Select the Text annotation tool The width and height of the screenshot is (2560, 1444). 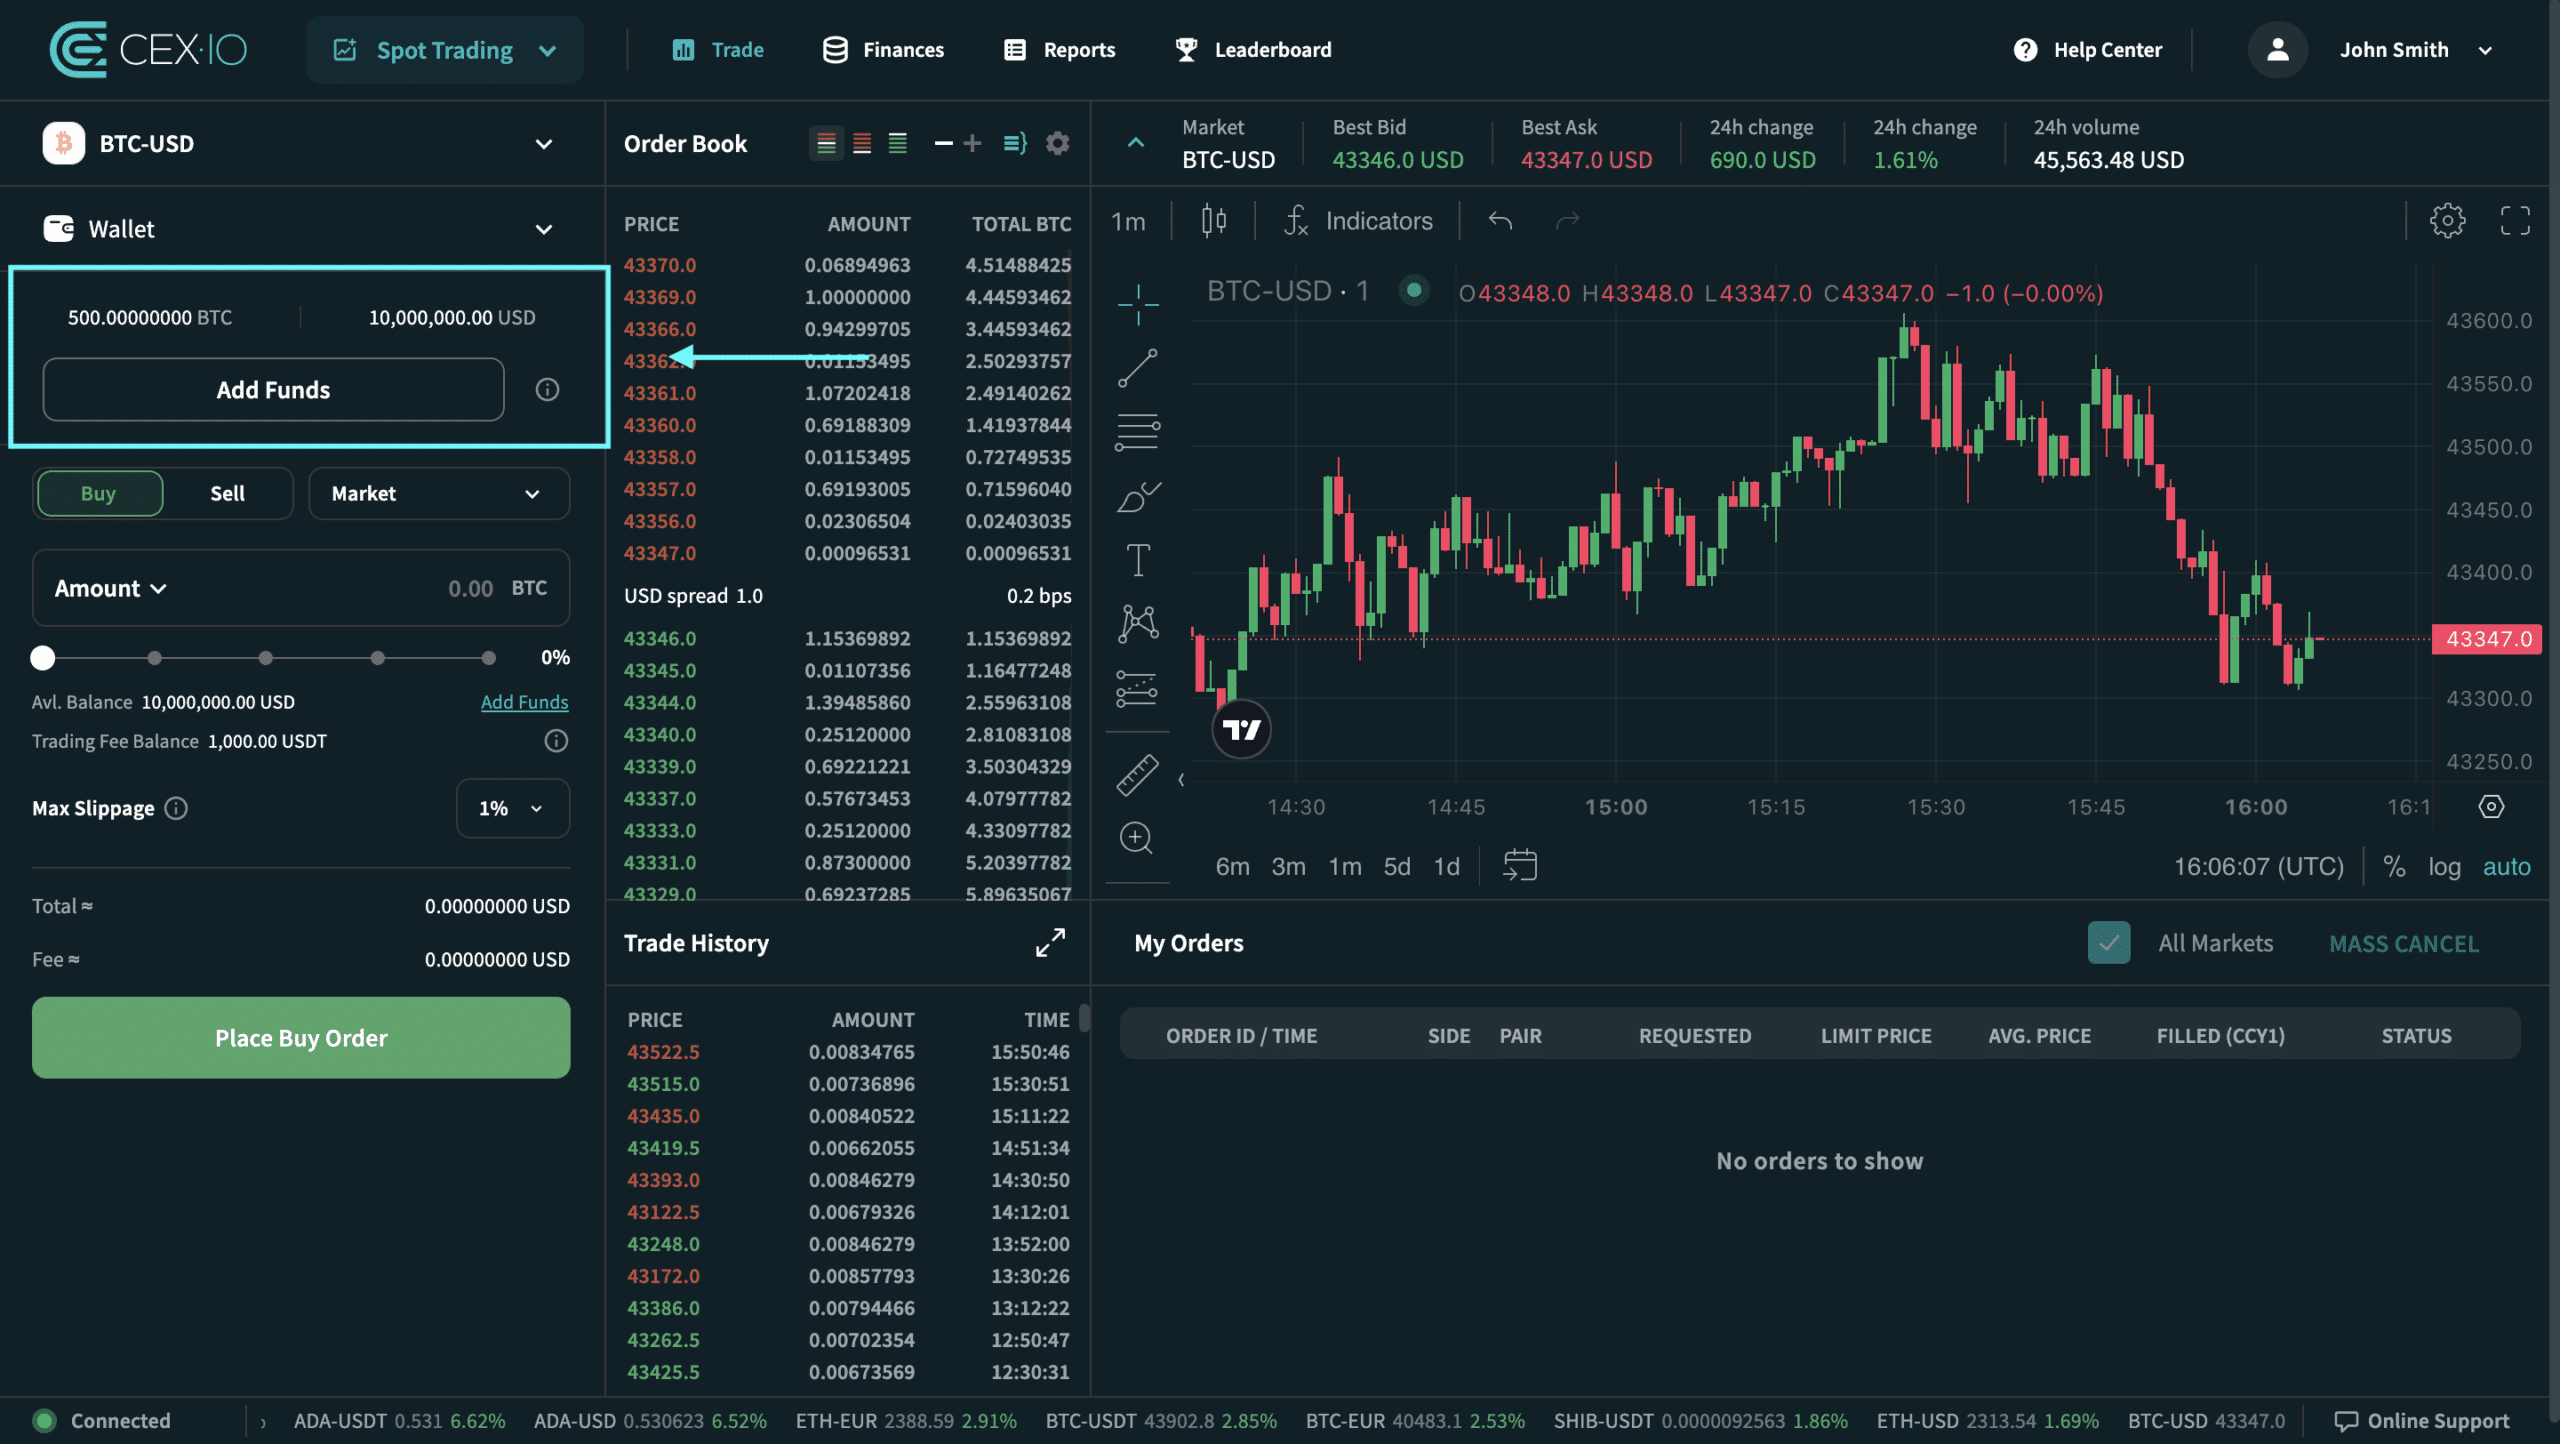tap(1137, 560)
